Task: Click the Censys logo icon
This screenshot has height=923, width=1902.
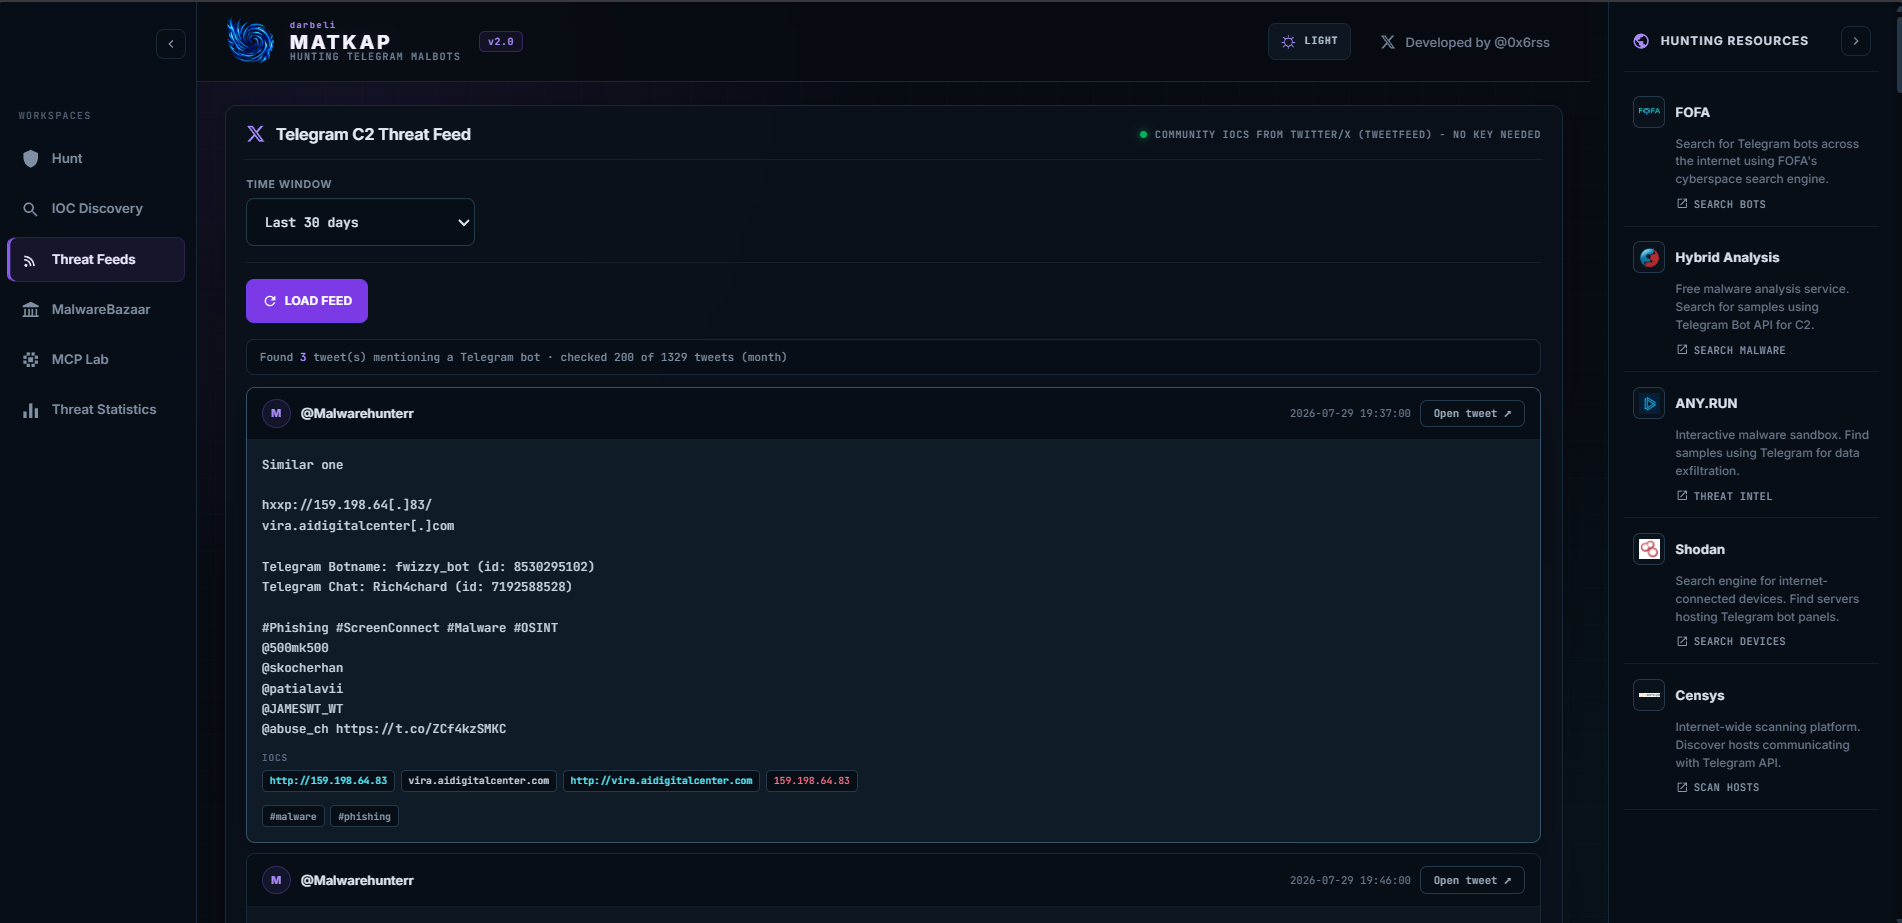Action: (1649, 695)
